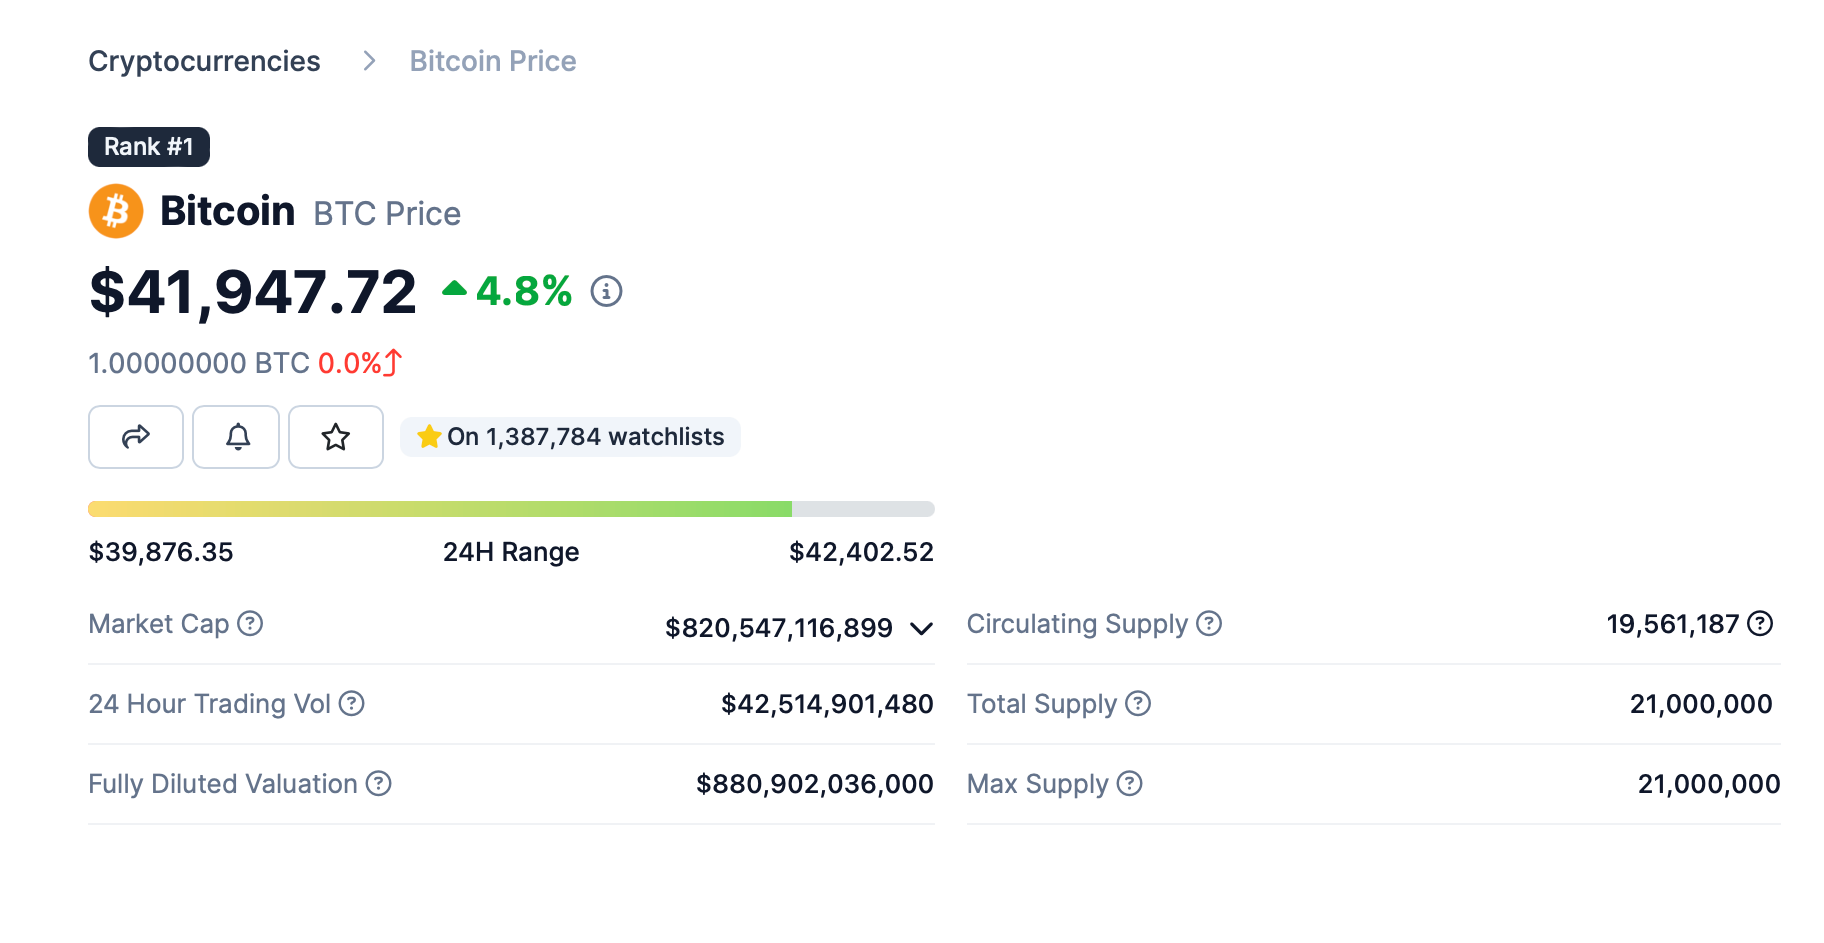Click help icon beside Circulating Supply label
Screen dimensions: 1824x943
tap(1209, 623)
